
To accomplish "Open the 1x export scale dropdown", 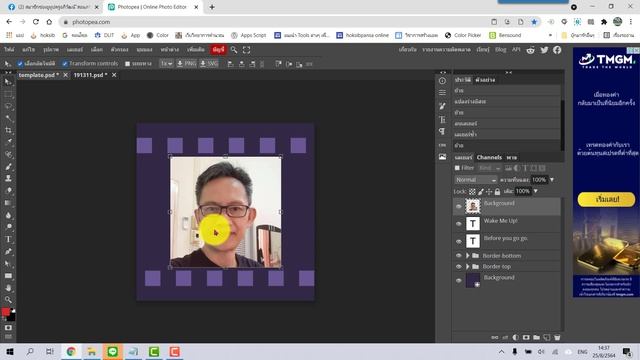I will pos(166,64).
